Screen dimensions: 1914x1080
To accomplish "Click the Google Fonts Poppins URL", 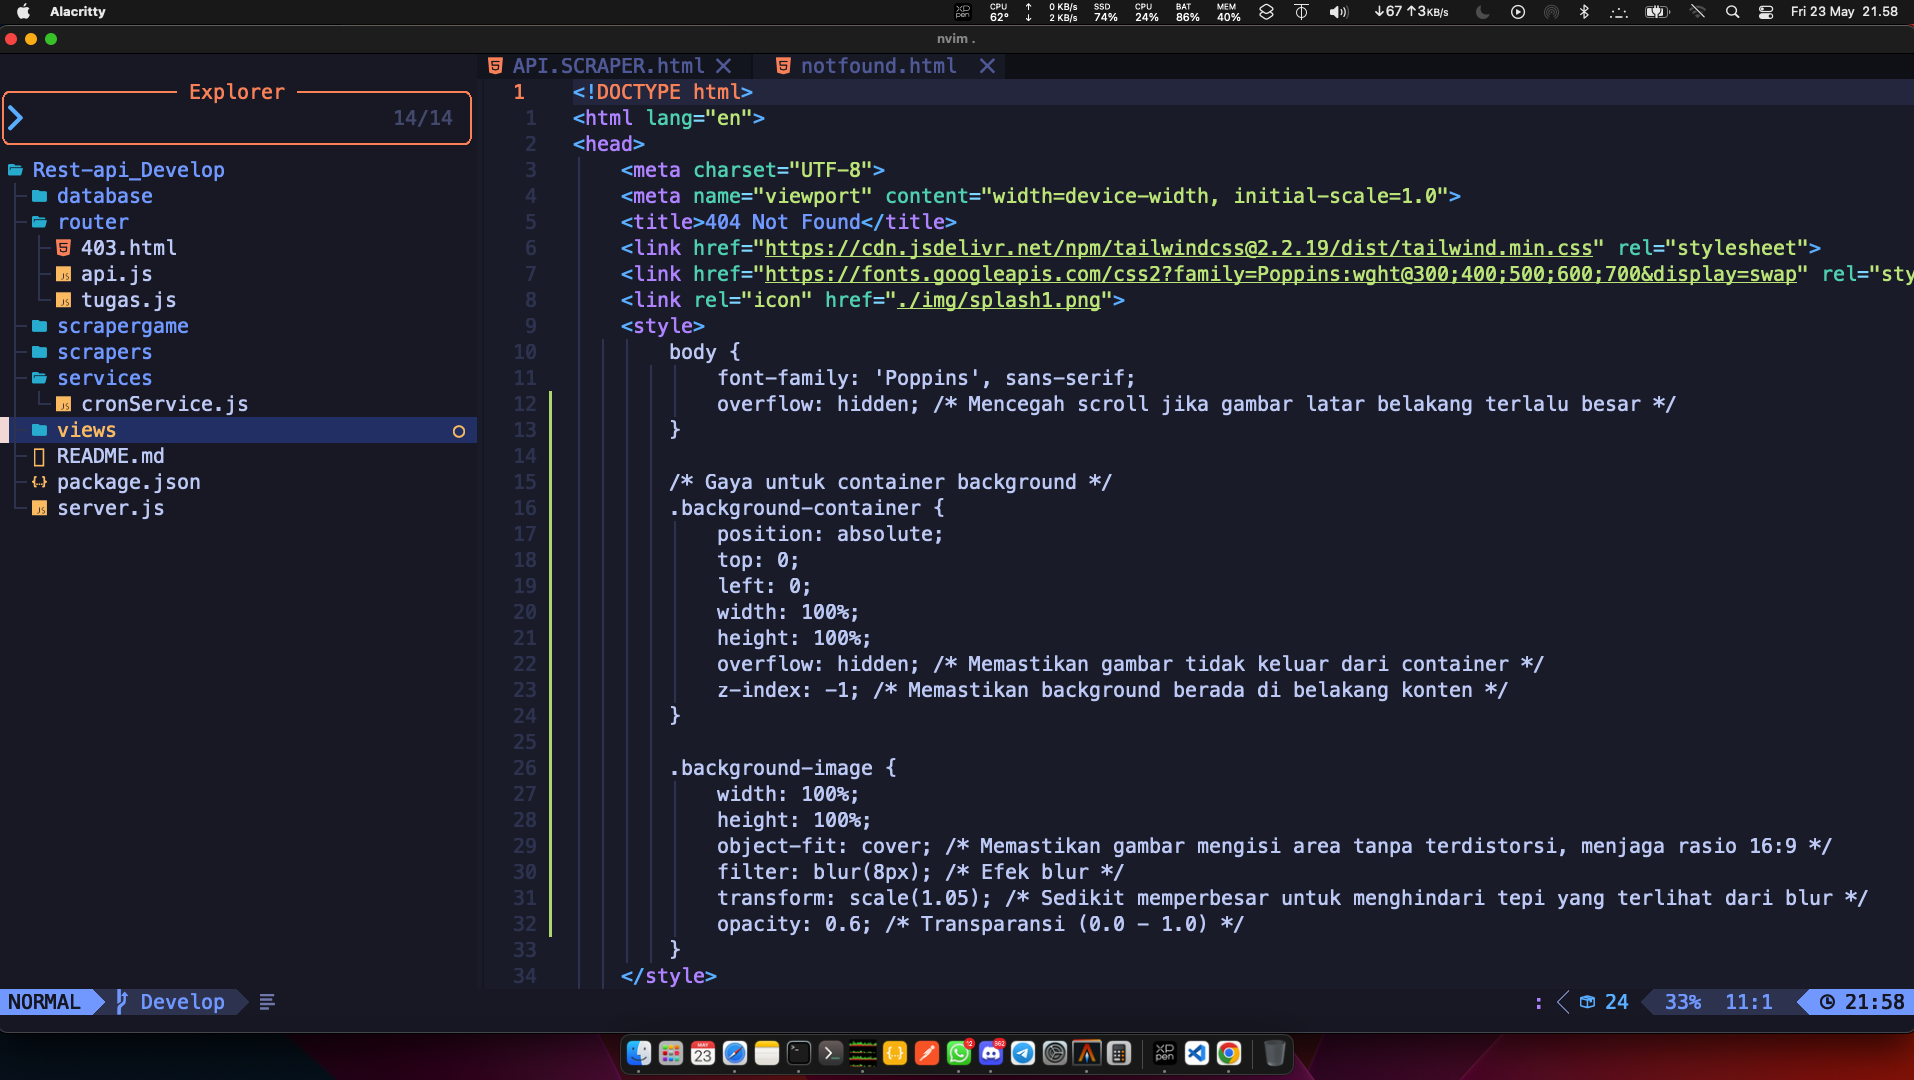I will click(x=1280, y=274).
